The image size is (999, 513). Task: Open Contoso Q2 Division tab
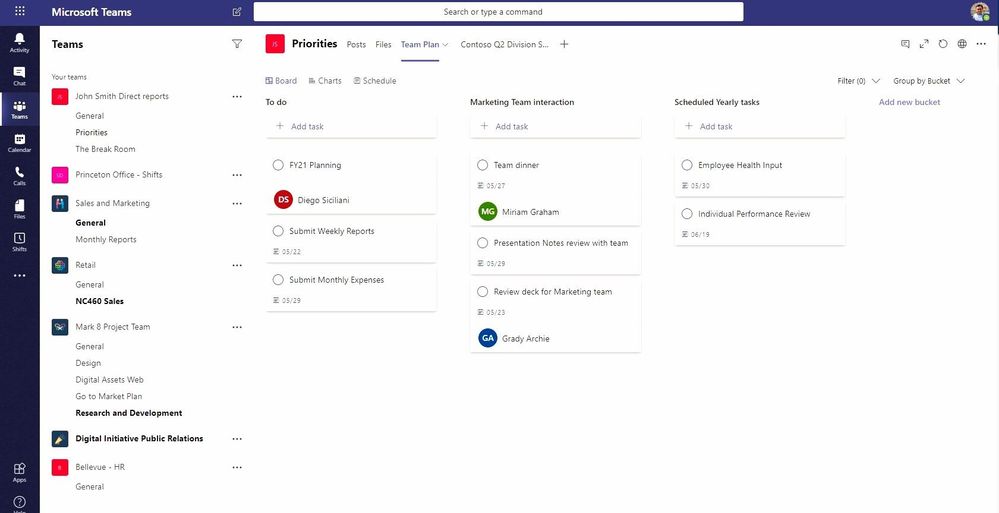point(505,45)
